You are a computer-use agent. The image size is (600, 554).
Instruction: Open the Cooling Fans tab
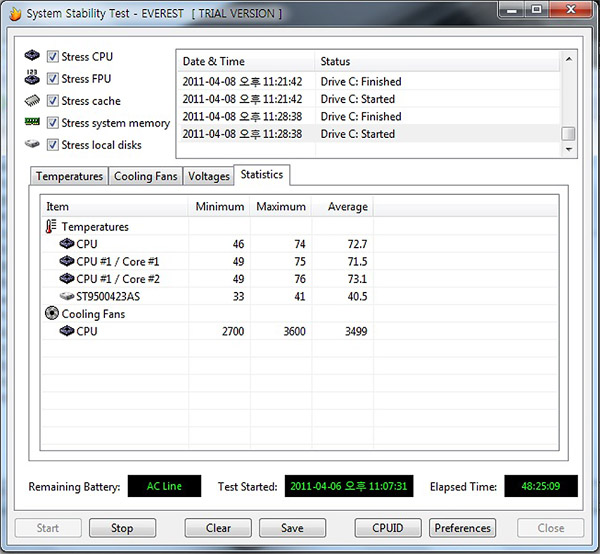(x=146, y=176)
